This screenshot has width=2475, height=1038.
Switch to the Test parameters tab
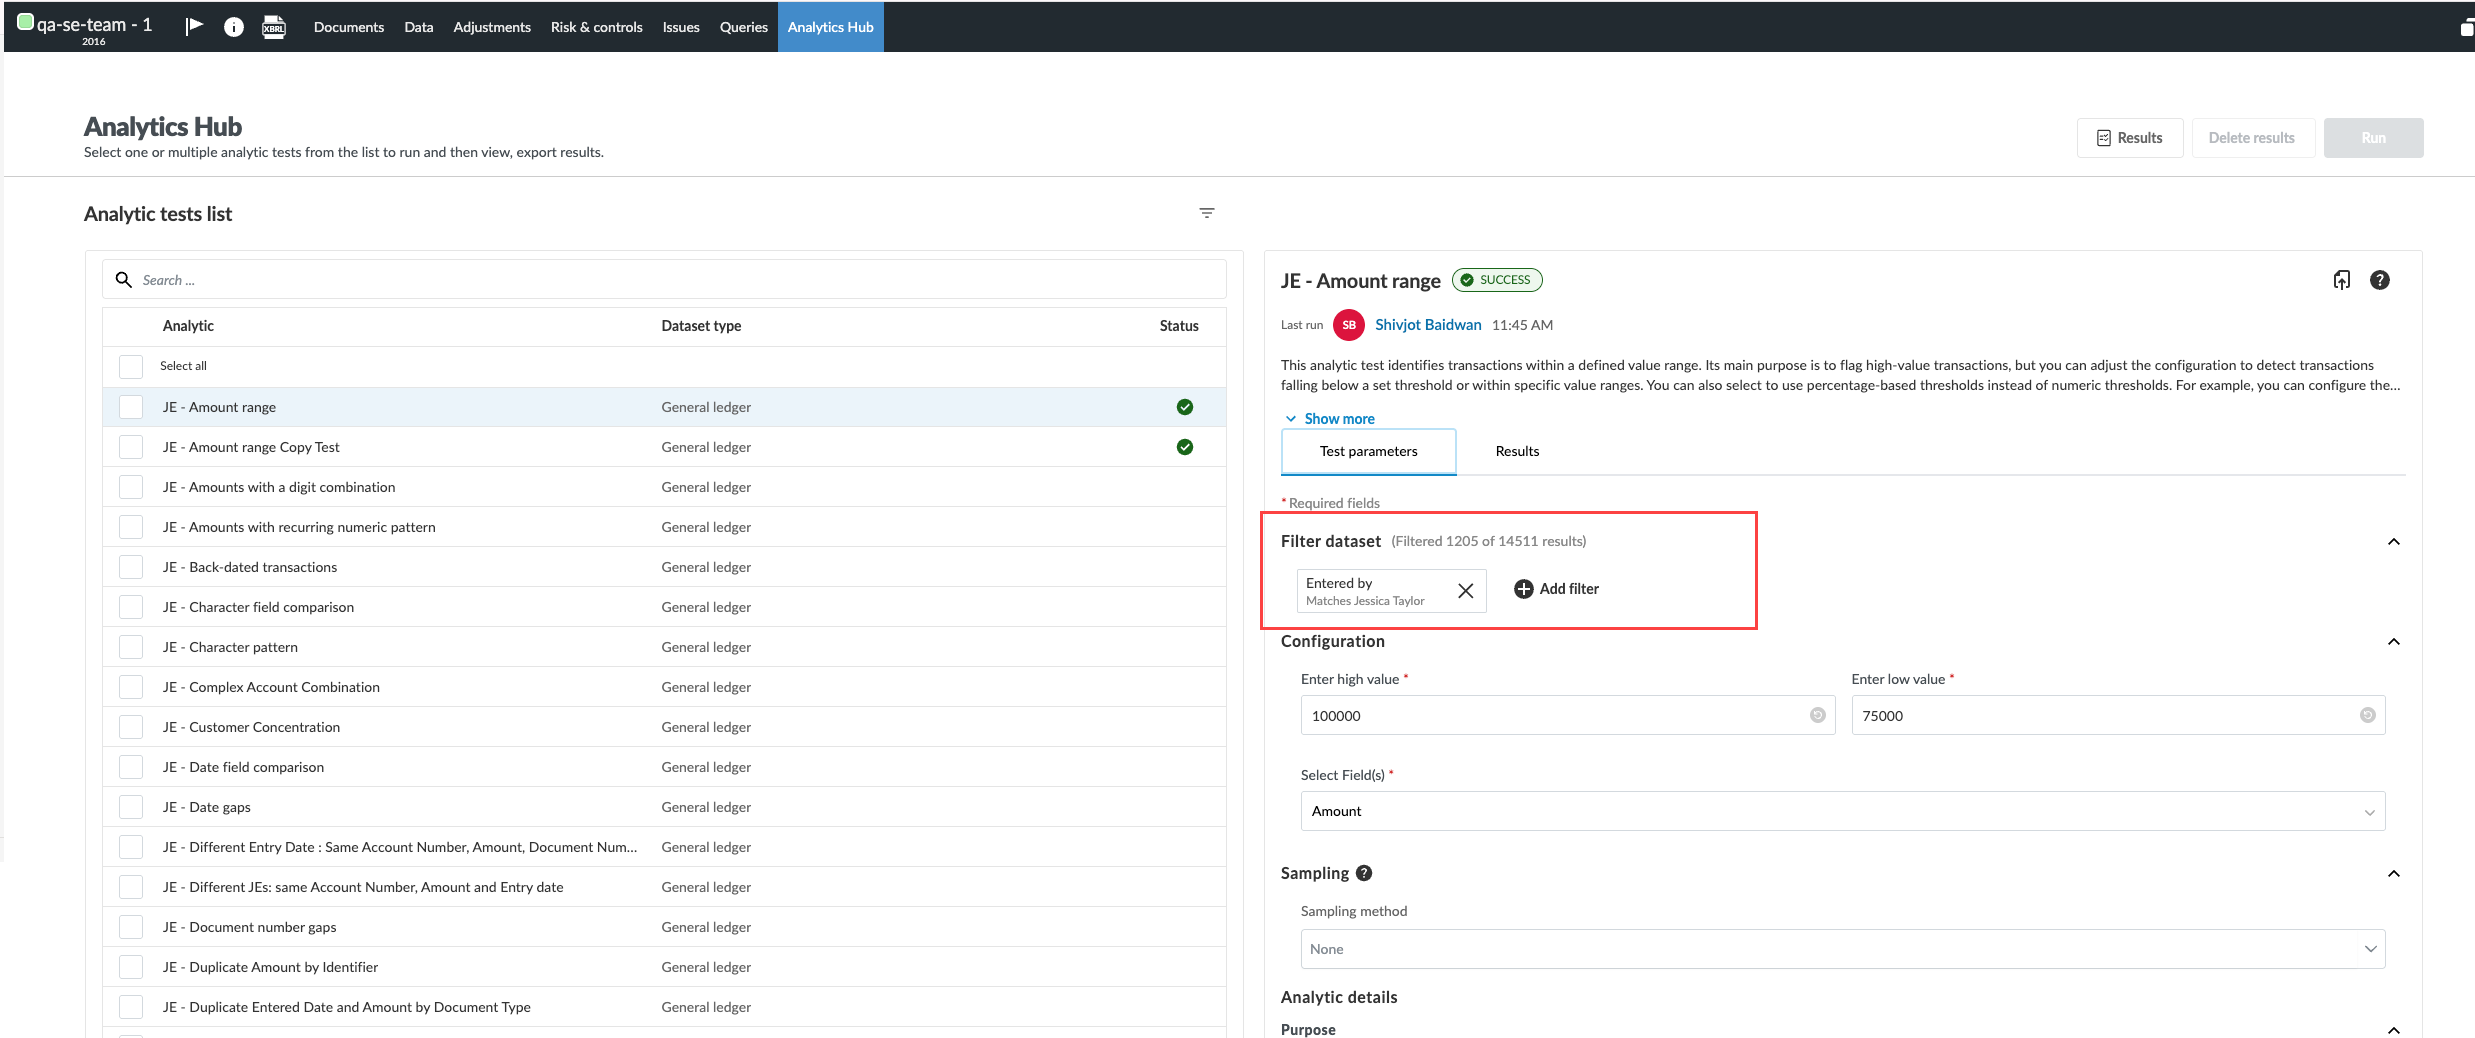point(1369,452)
